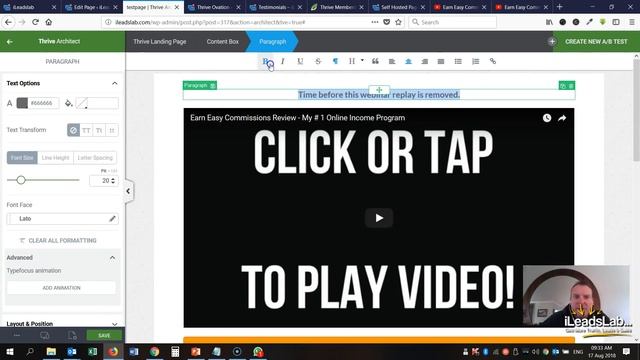
Task: Click the Windows Start button
Action: coord(9,351)
